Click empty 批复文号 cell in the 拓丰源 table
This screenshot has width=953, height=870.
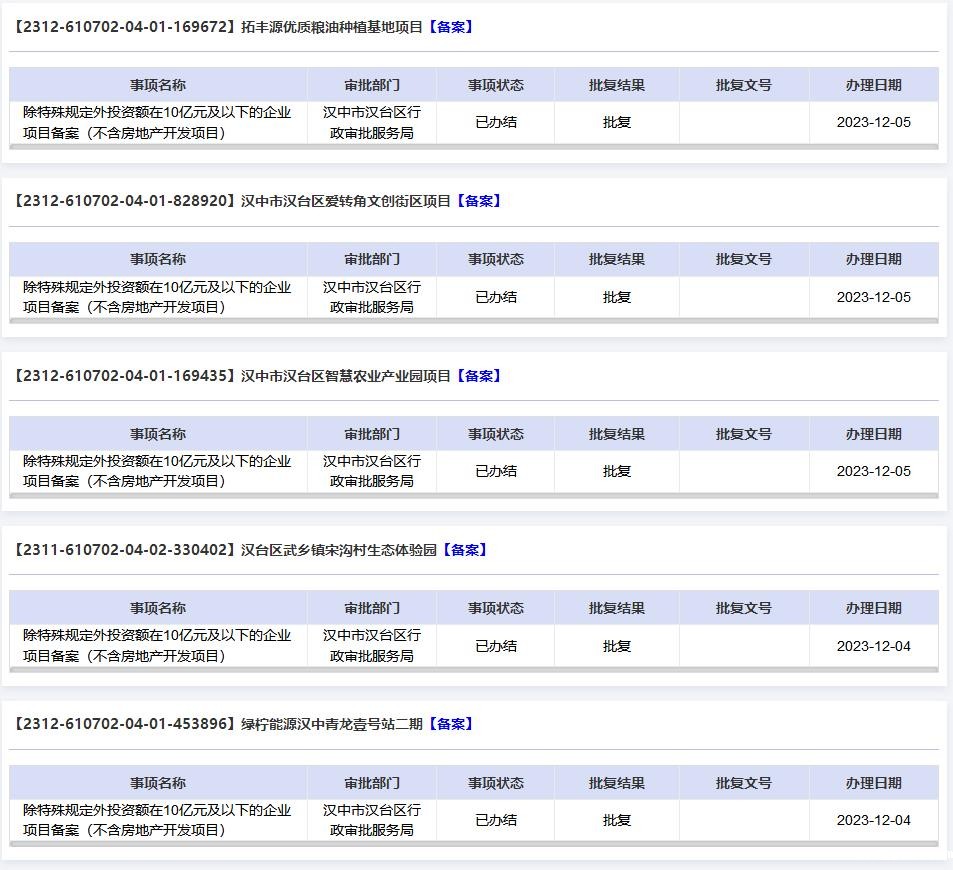[743, 122]
